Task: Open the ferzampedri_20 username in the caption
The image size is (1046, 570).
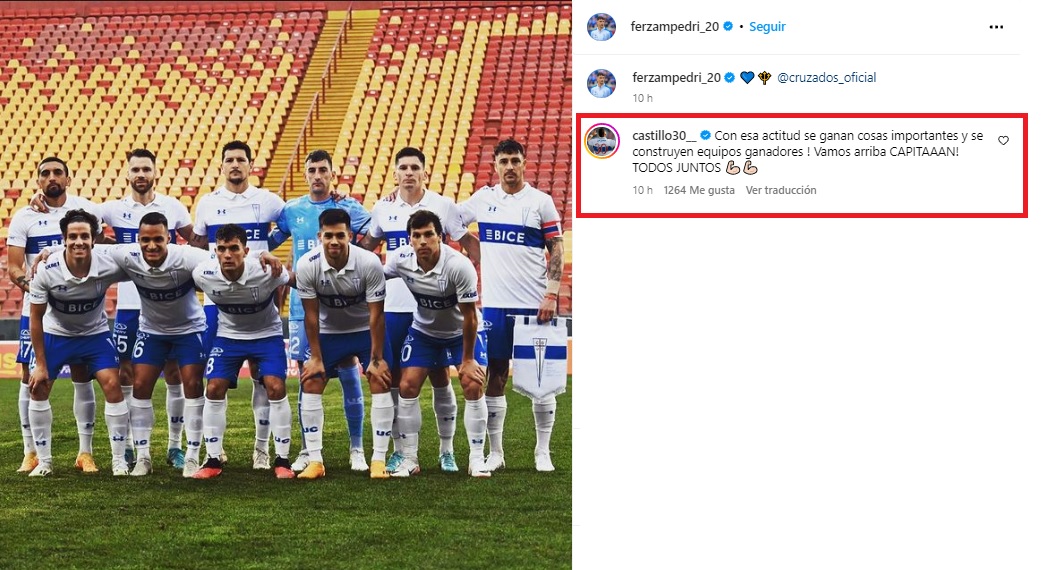Action: pyautogui.click(x=676, y=77)
